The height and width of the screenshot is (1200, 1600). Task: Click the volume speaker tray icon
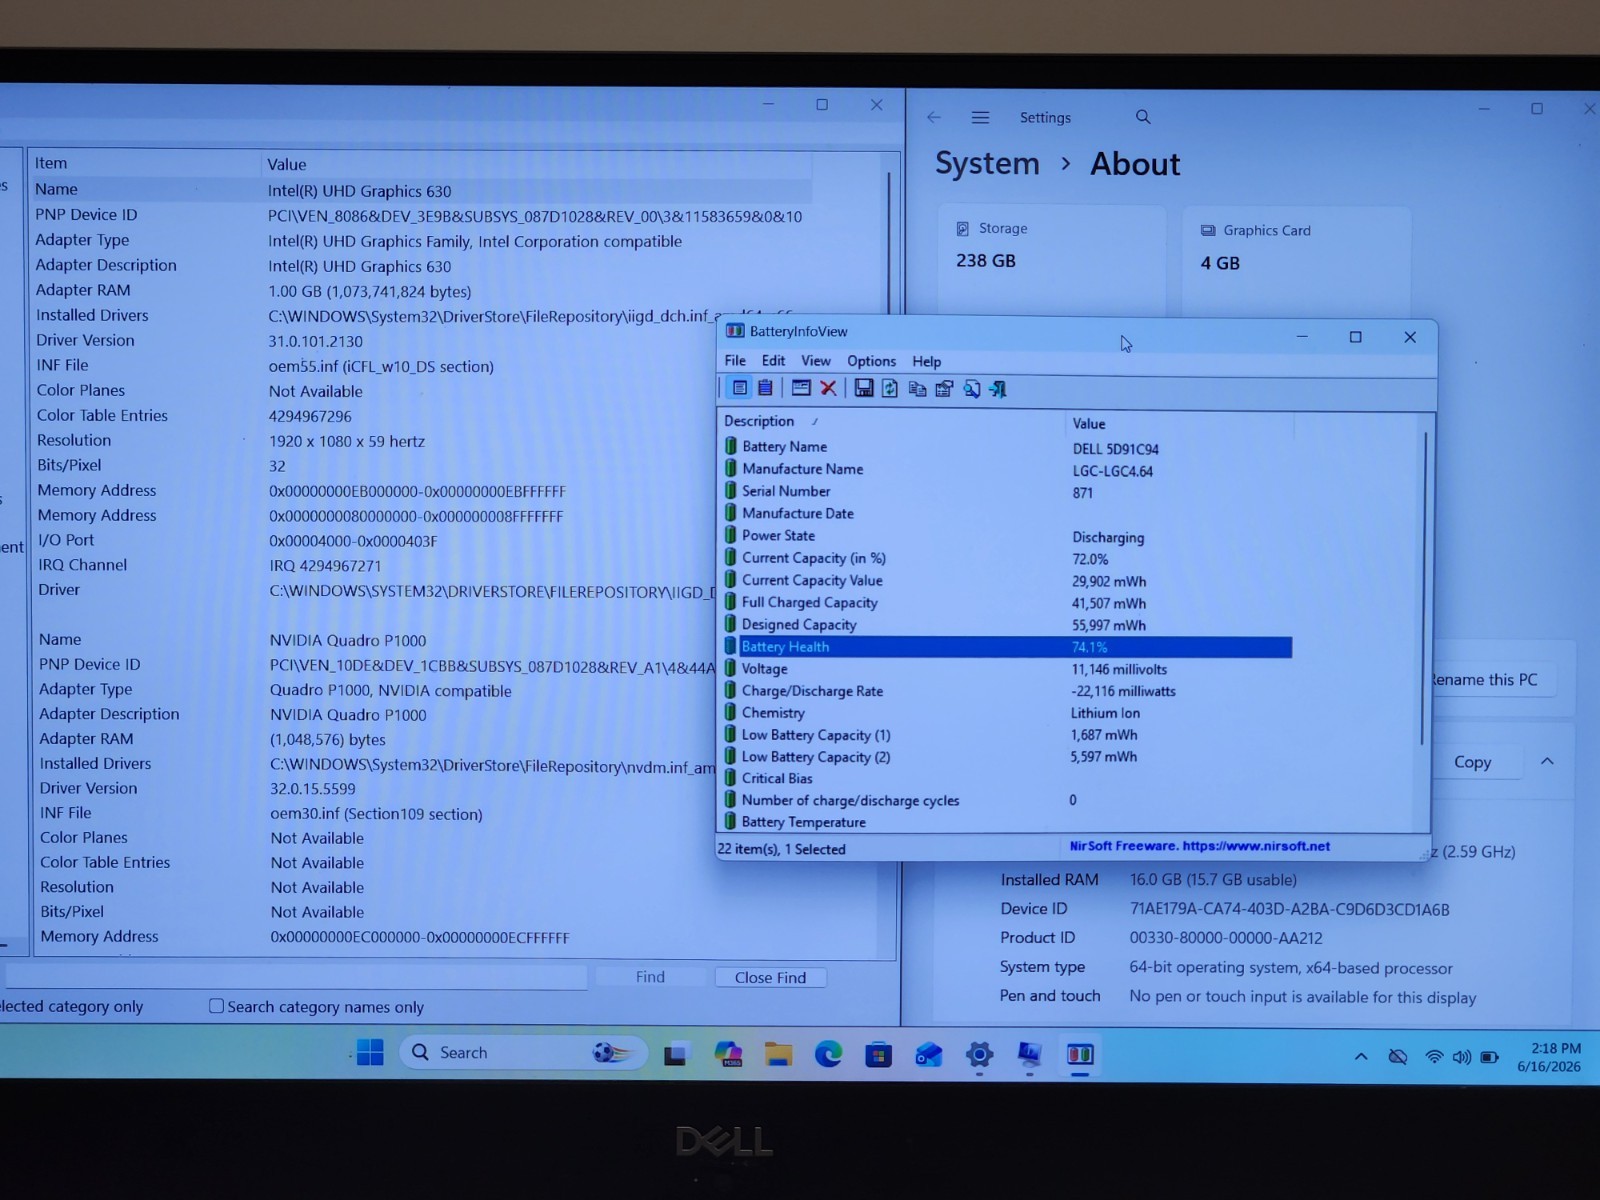1461,1057
